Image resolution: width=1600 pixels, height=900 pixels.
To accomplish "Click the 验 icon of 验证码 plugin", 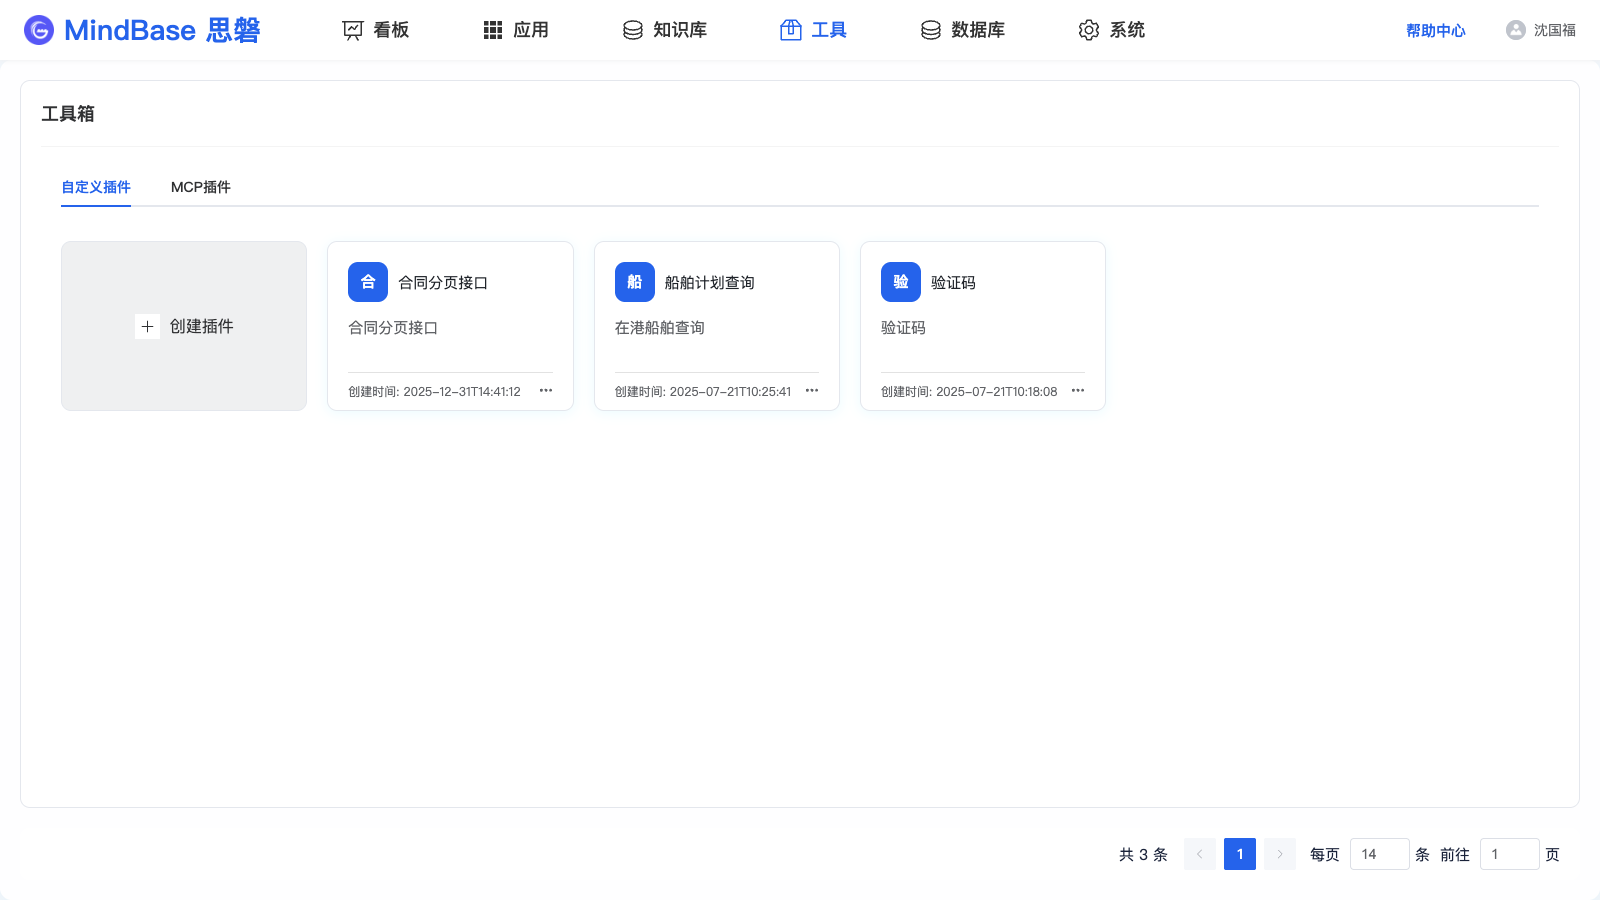I will pyautogui.click(x=901, y=282).
